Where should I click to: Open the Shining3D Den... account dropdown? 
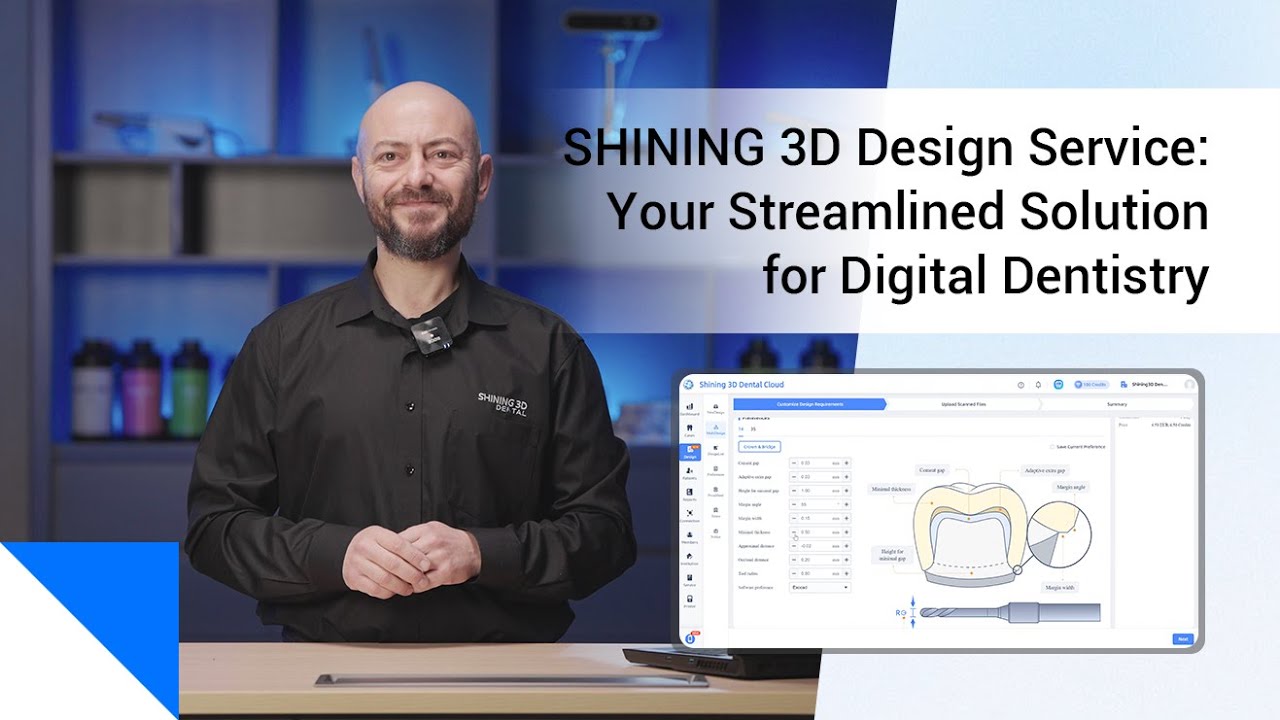(x=1145, y=385)
